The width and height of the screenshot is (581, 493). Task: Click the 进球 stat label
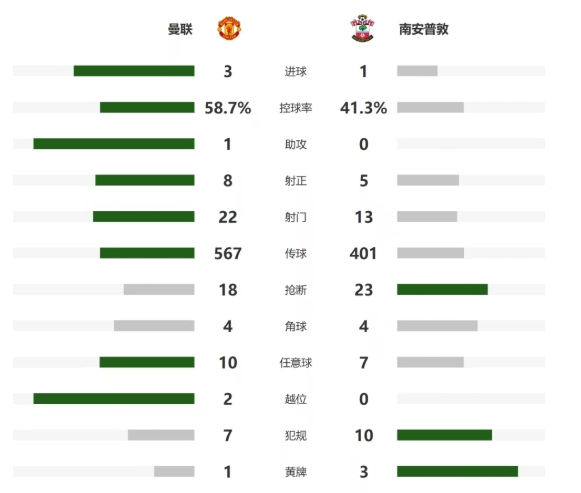296,71
